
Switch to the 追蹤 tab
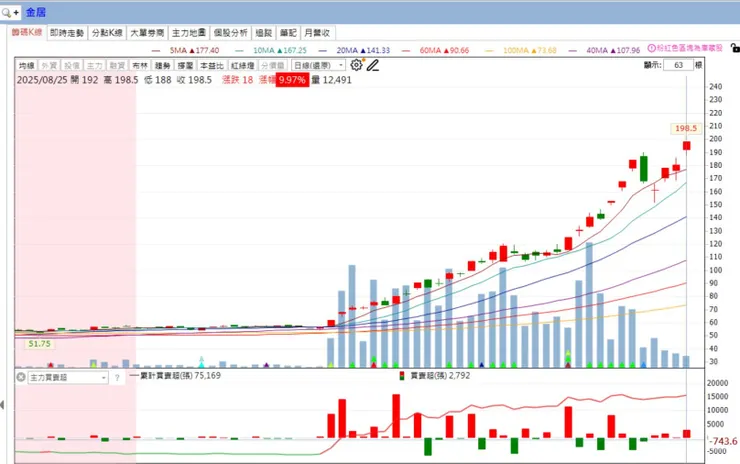(x=264, y=33)
